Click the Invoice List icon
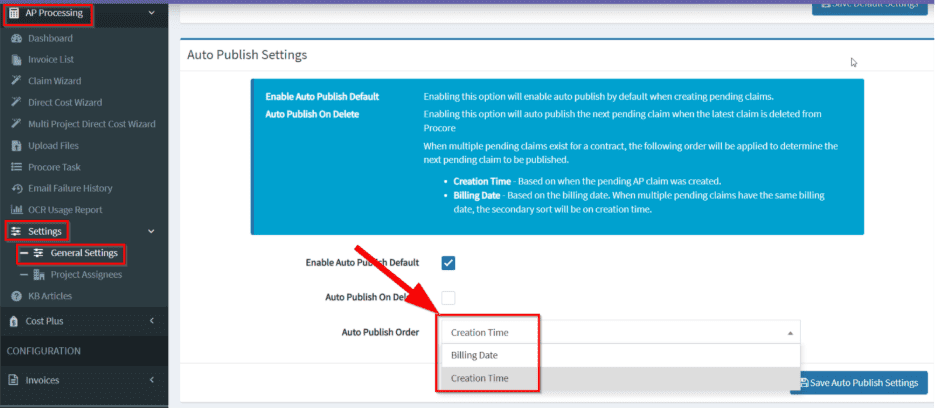Screen dimensions: 936x408 [16, 59]
